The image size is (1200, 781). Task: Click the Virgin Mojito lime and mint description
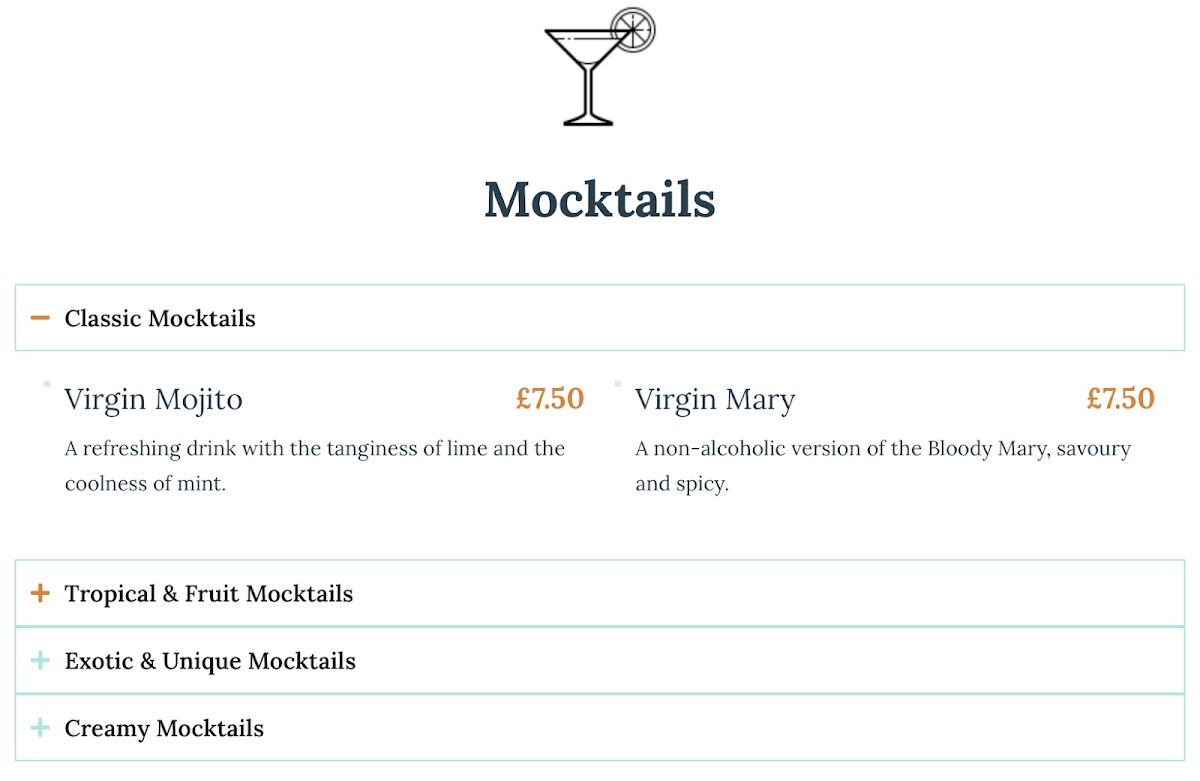[315, 466]
